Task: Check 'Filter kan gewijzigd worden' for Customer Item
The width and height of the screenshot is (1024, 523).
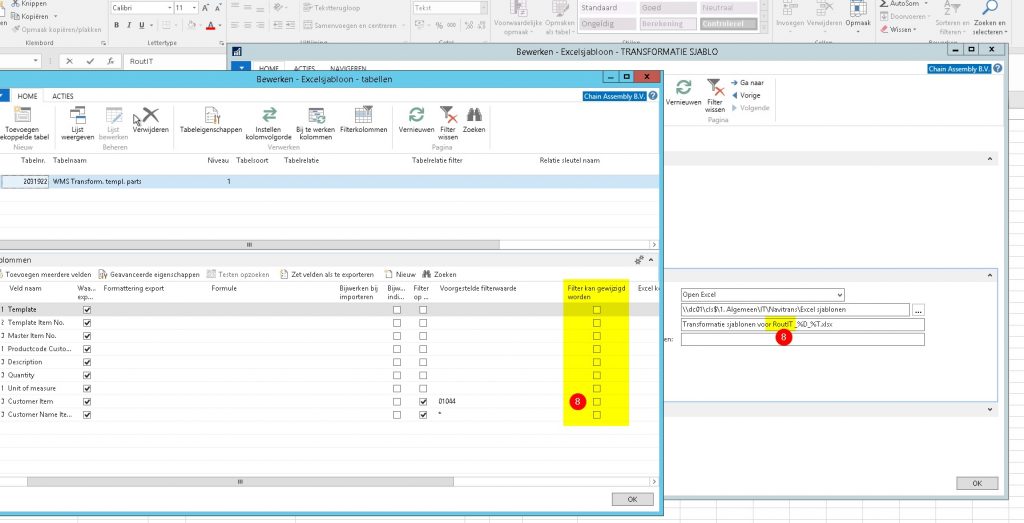Action: pyautogui.click(x=596, y=402)
